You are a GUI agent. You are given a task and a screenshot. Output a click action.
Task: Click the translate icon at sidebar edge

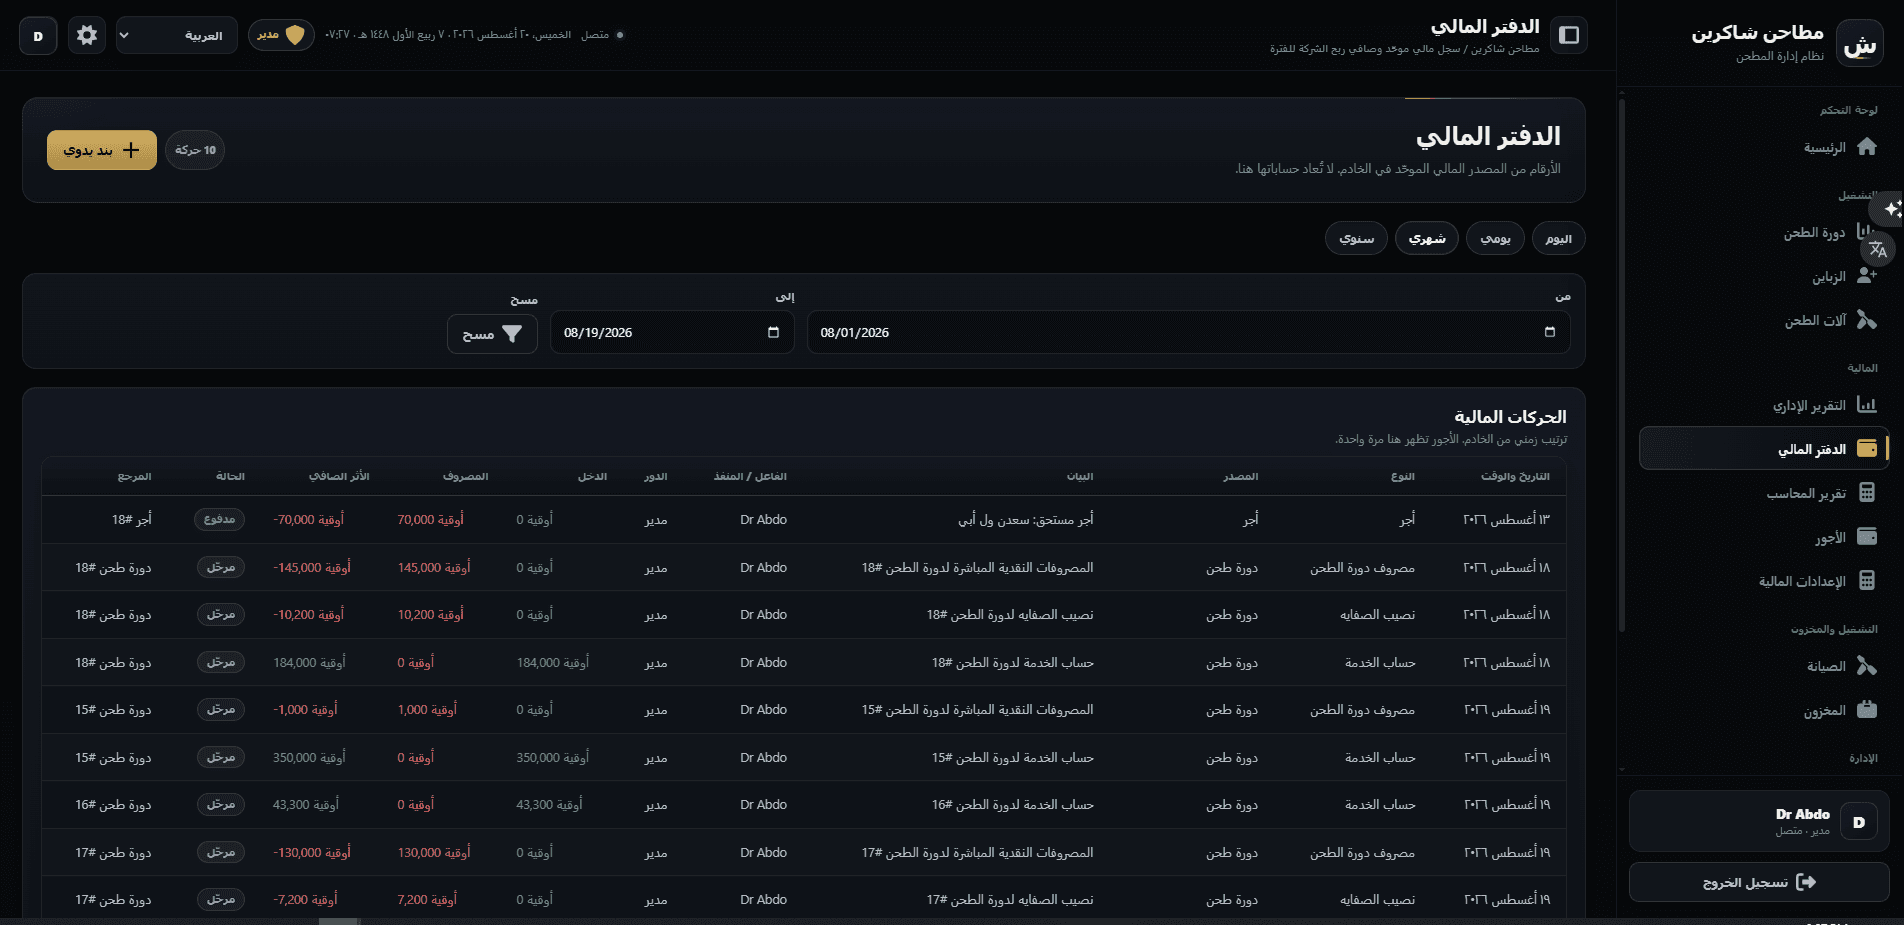pyautogui.click(x=1877, y=249)
